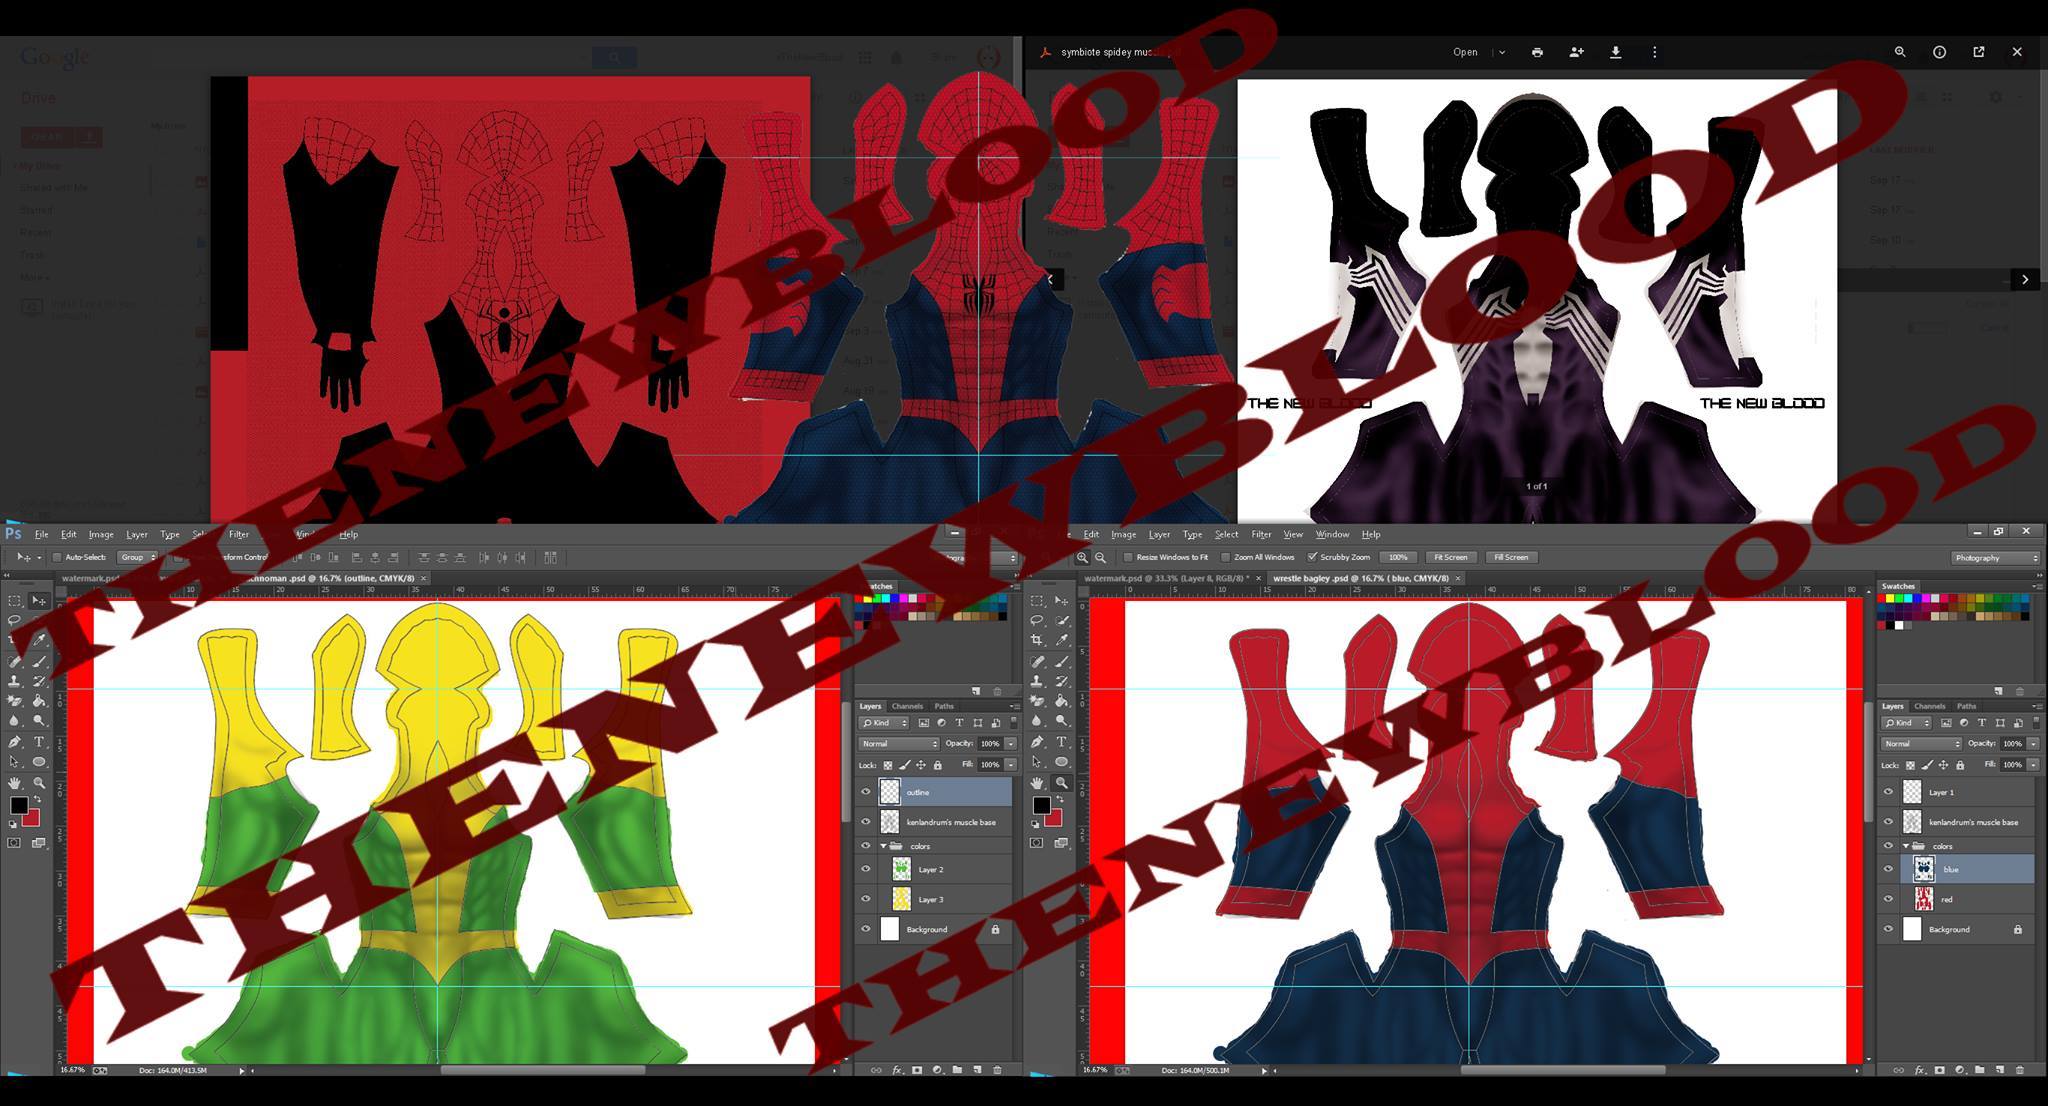The height and width of the screenshot is (1106, 2048).
Task: Hide 'outline' layer in left window
Action: click(x=866, y=792)
